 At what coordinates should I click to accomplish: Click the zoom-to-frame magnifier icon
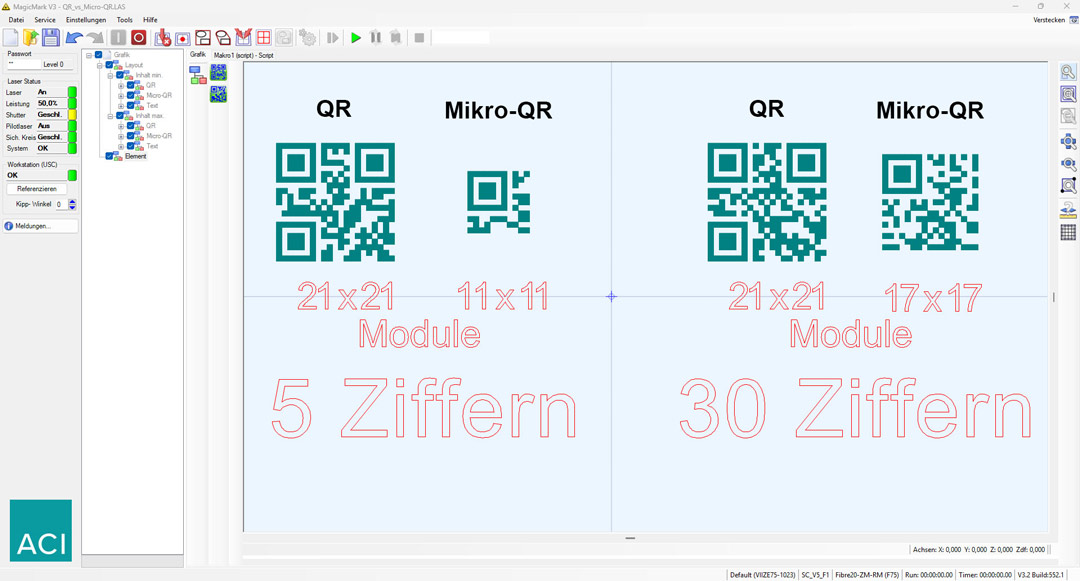point(1068,94)
